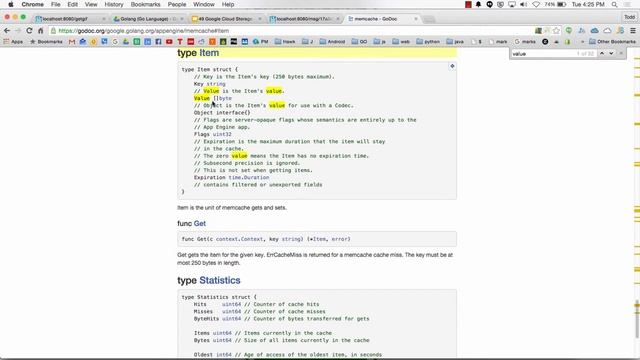Click the page vertical scrollbar thumb
This screenshot has height=360, width=640.
pyautogui.click(x=637, y=319)
